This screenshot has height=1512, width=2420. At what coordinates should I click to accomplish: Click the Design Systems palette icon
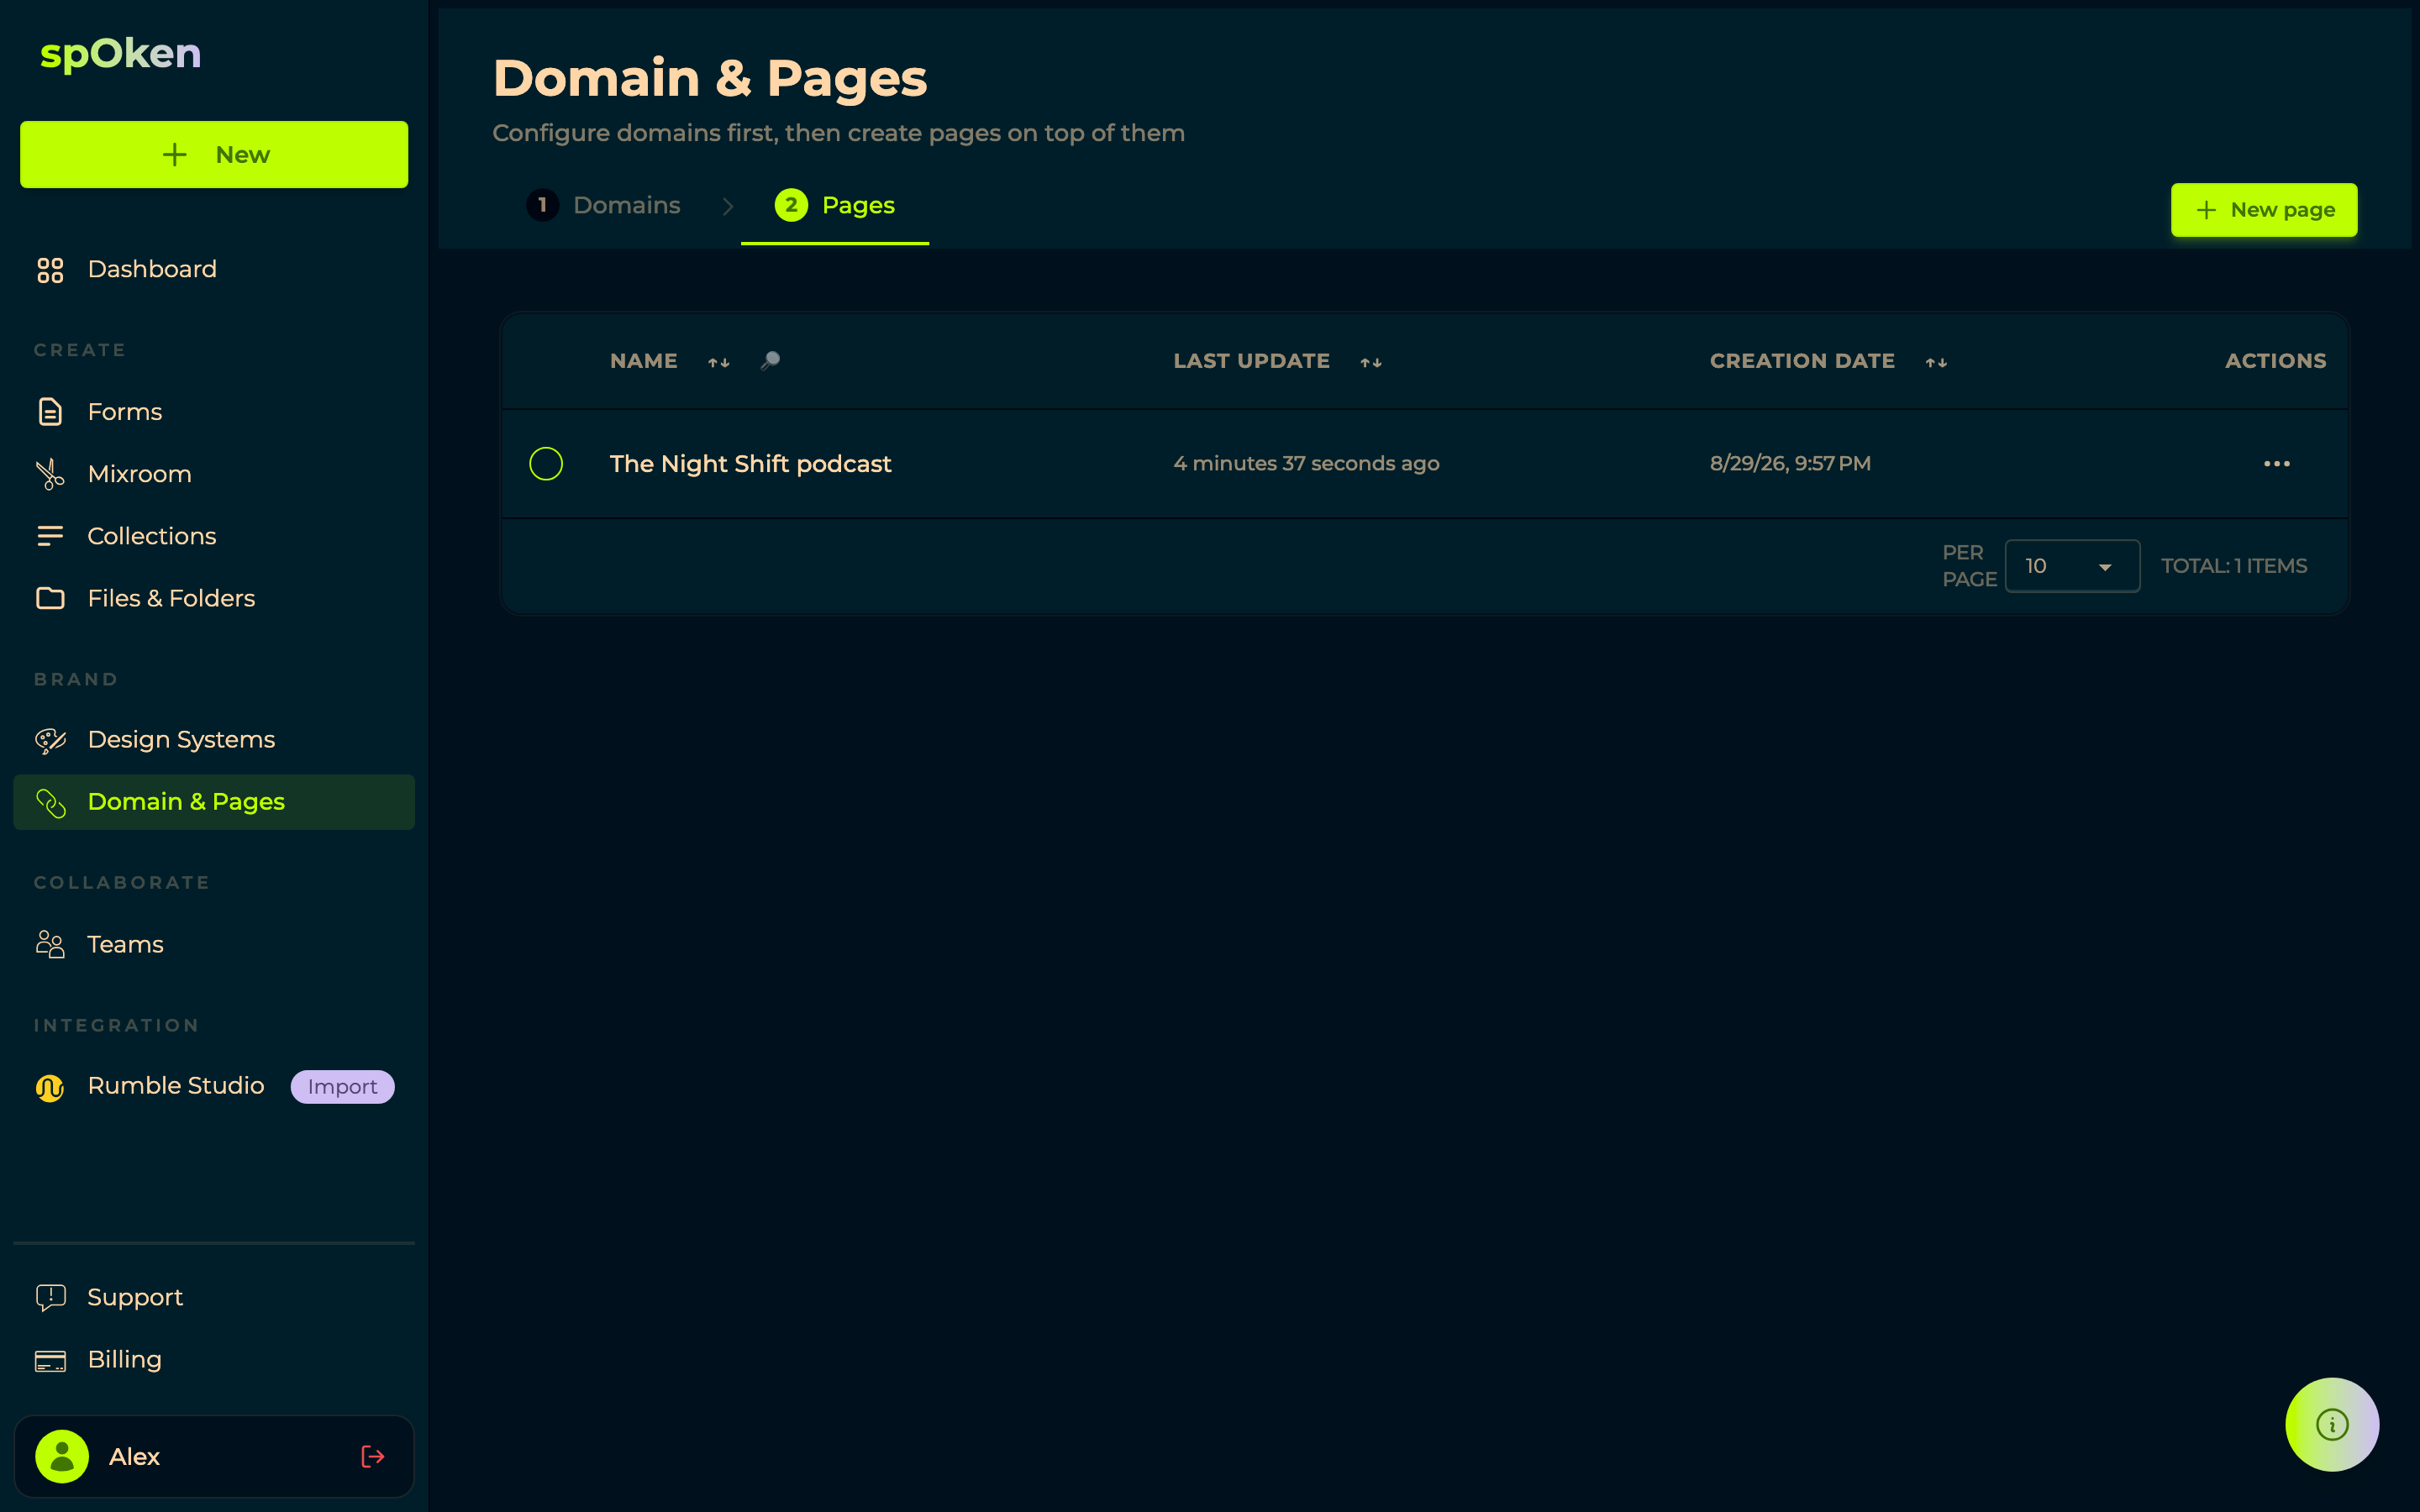click(x=50, y=740)
